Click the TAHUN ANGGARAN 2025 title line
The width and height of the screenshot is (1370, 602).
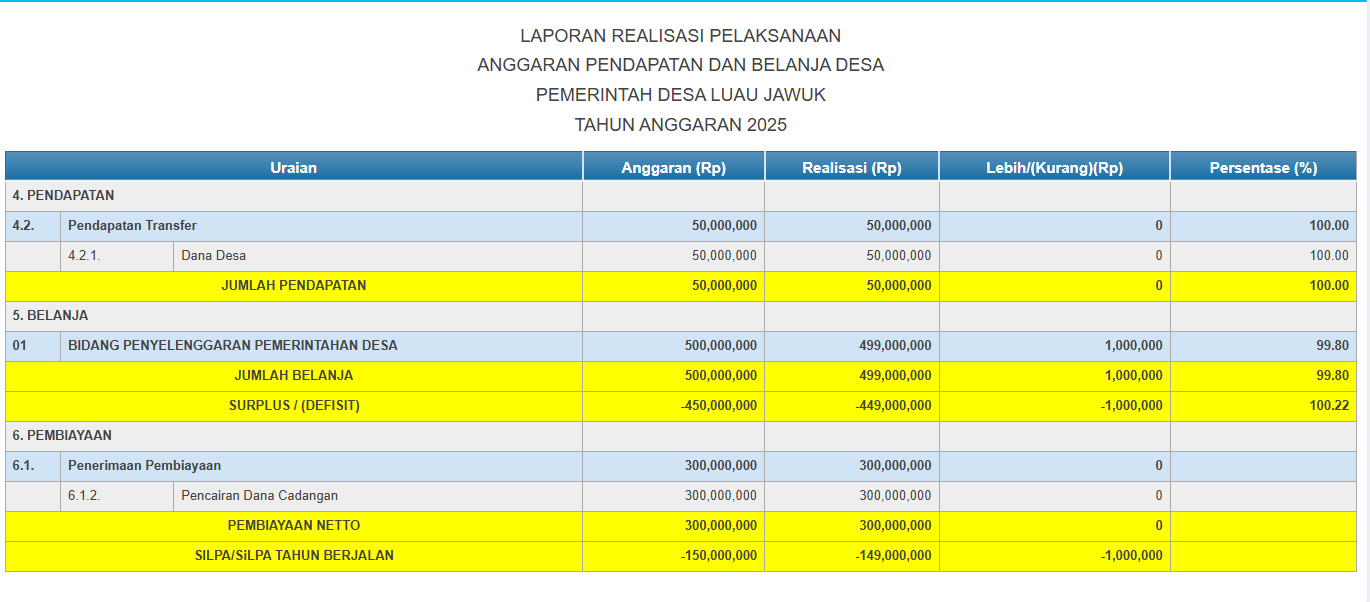click(x=680, y=125)
